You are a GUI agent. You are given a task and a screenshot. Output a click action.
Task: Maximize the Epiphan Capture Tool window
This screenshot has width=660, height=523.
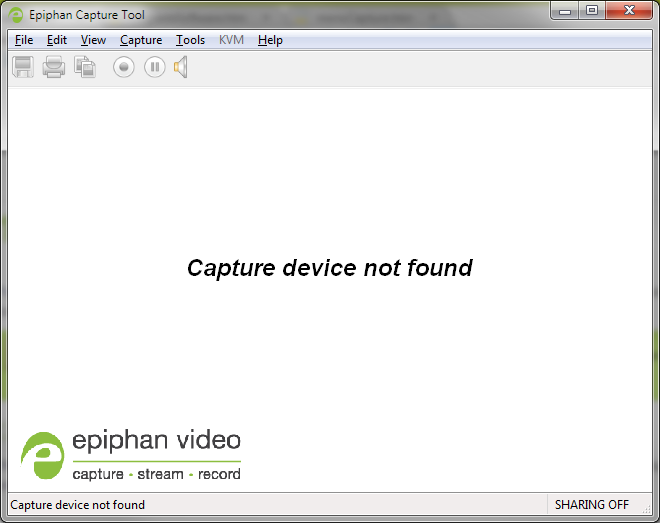pos(591,11)
